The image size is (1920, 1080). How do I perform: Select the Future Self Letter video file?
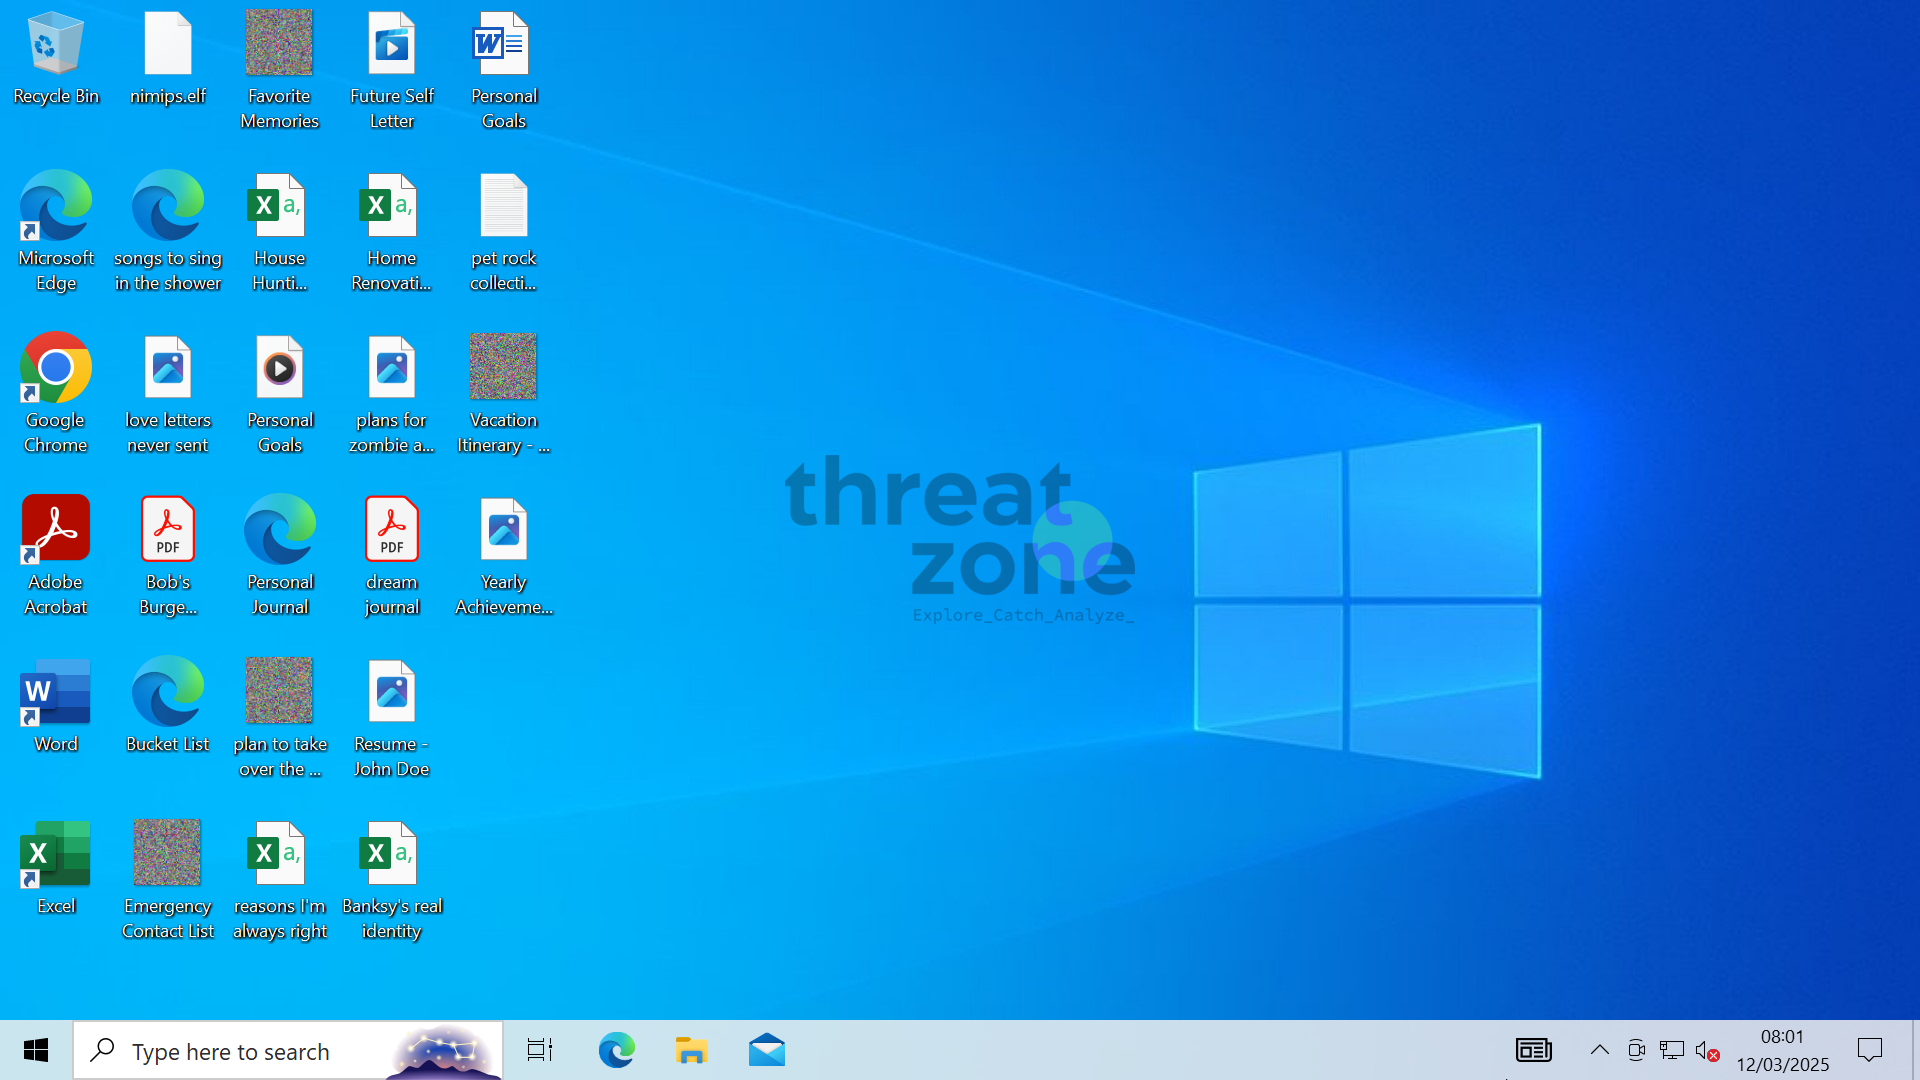pos(392,72)
